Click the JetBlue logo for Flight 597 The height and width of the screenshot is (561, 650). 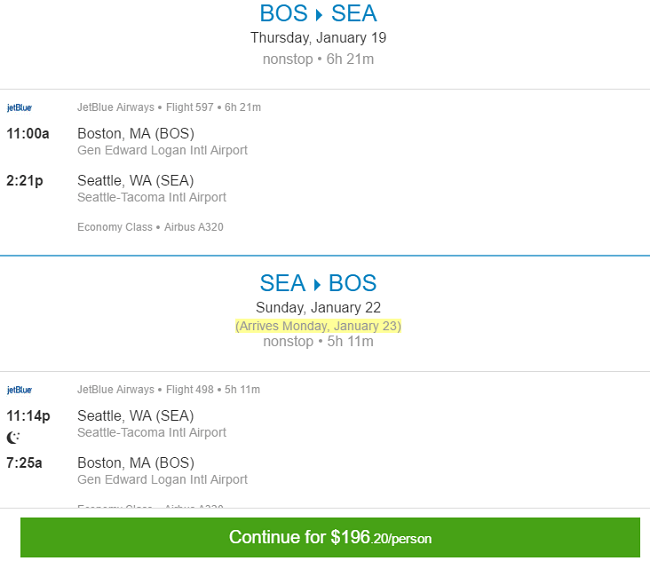tap(19, 108)
